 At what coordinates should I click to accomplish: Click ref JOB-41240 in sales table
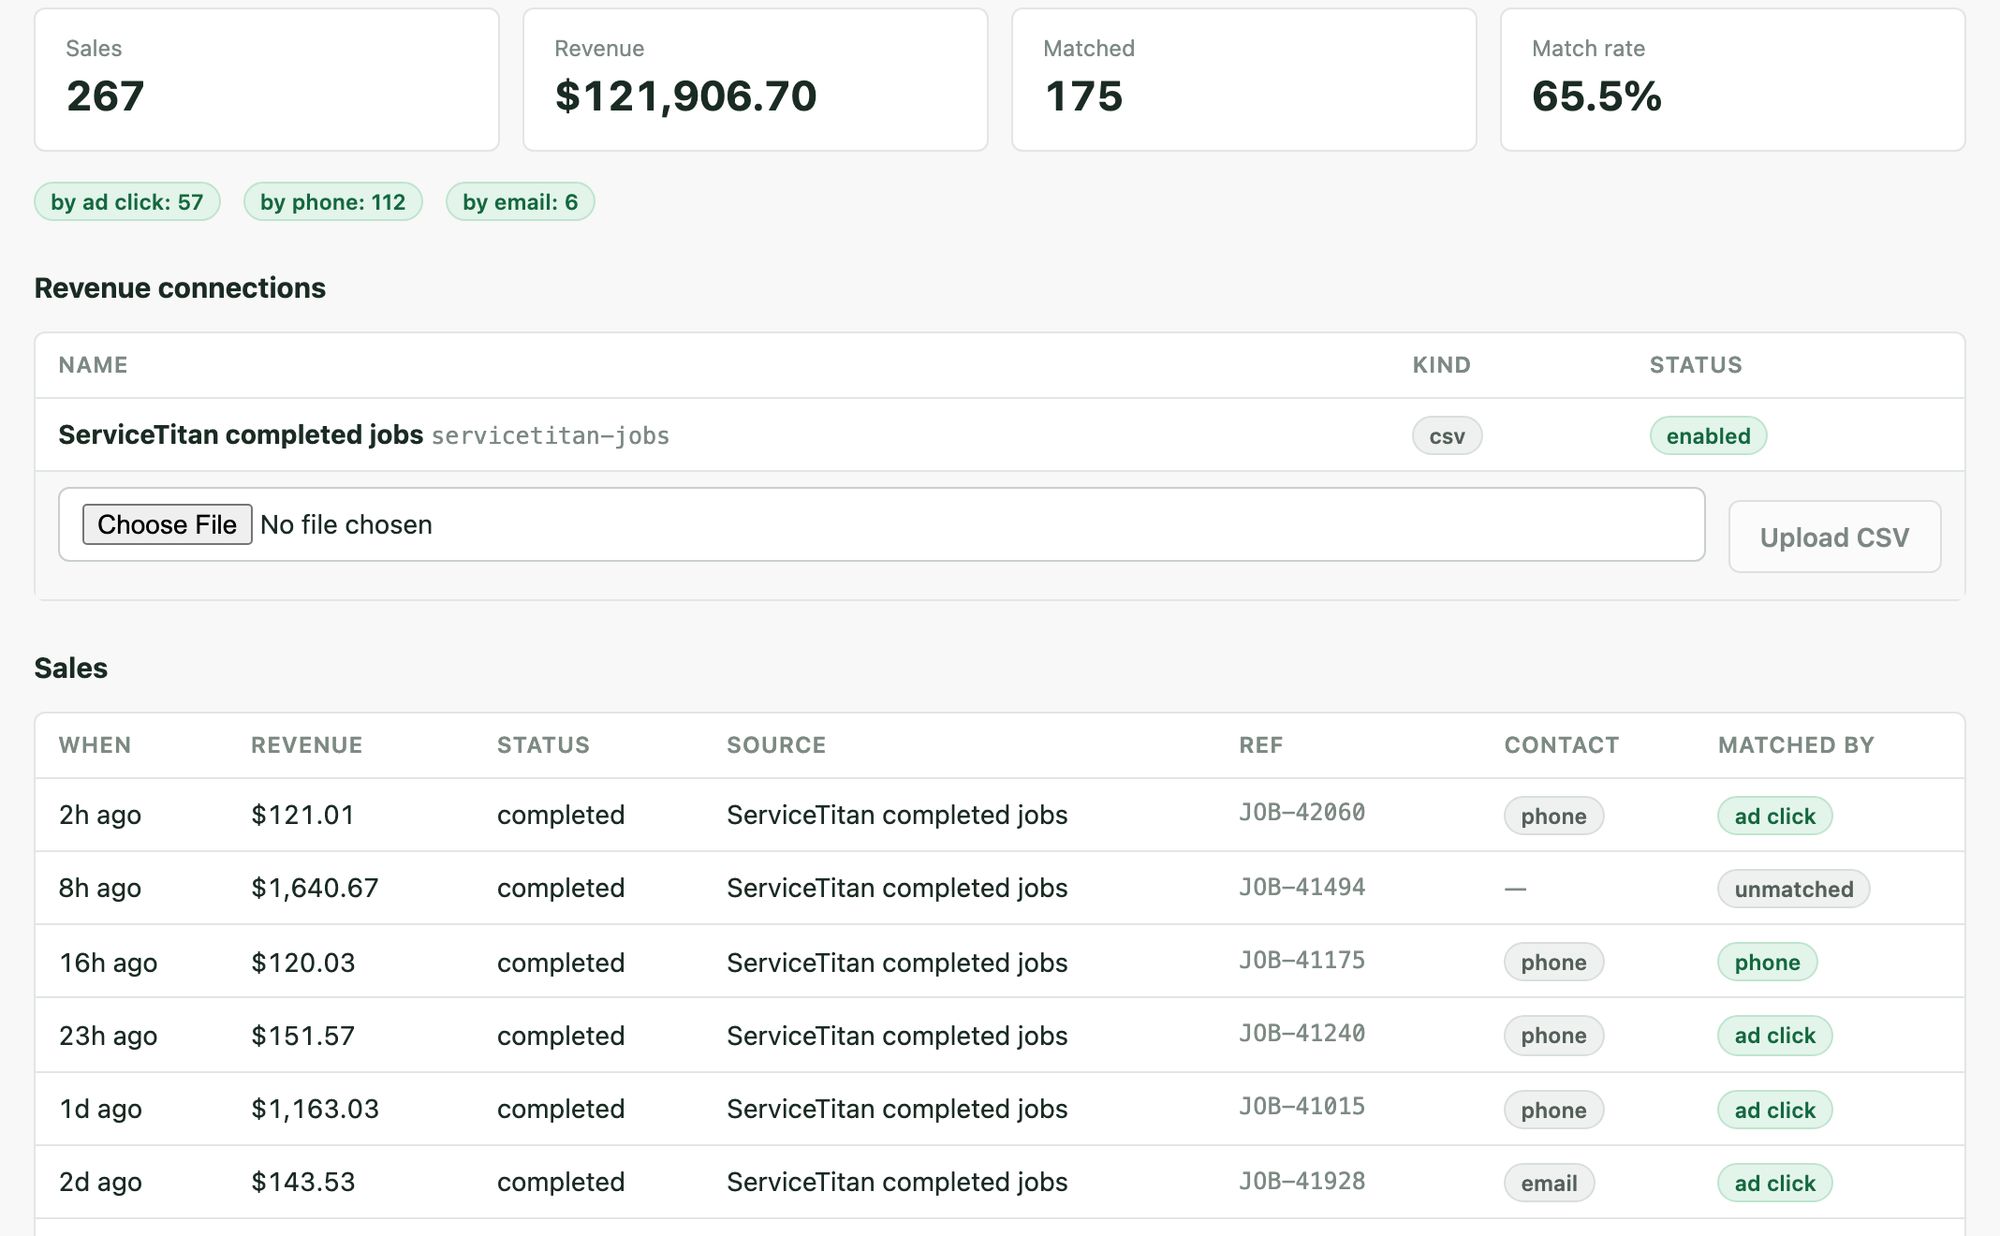tap(1302, 1033)
